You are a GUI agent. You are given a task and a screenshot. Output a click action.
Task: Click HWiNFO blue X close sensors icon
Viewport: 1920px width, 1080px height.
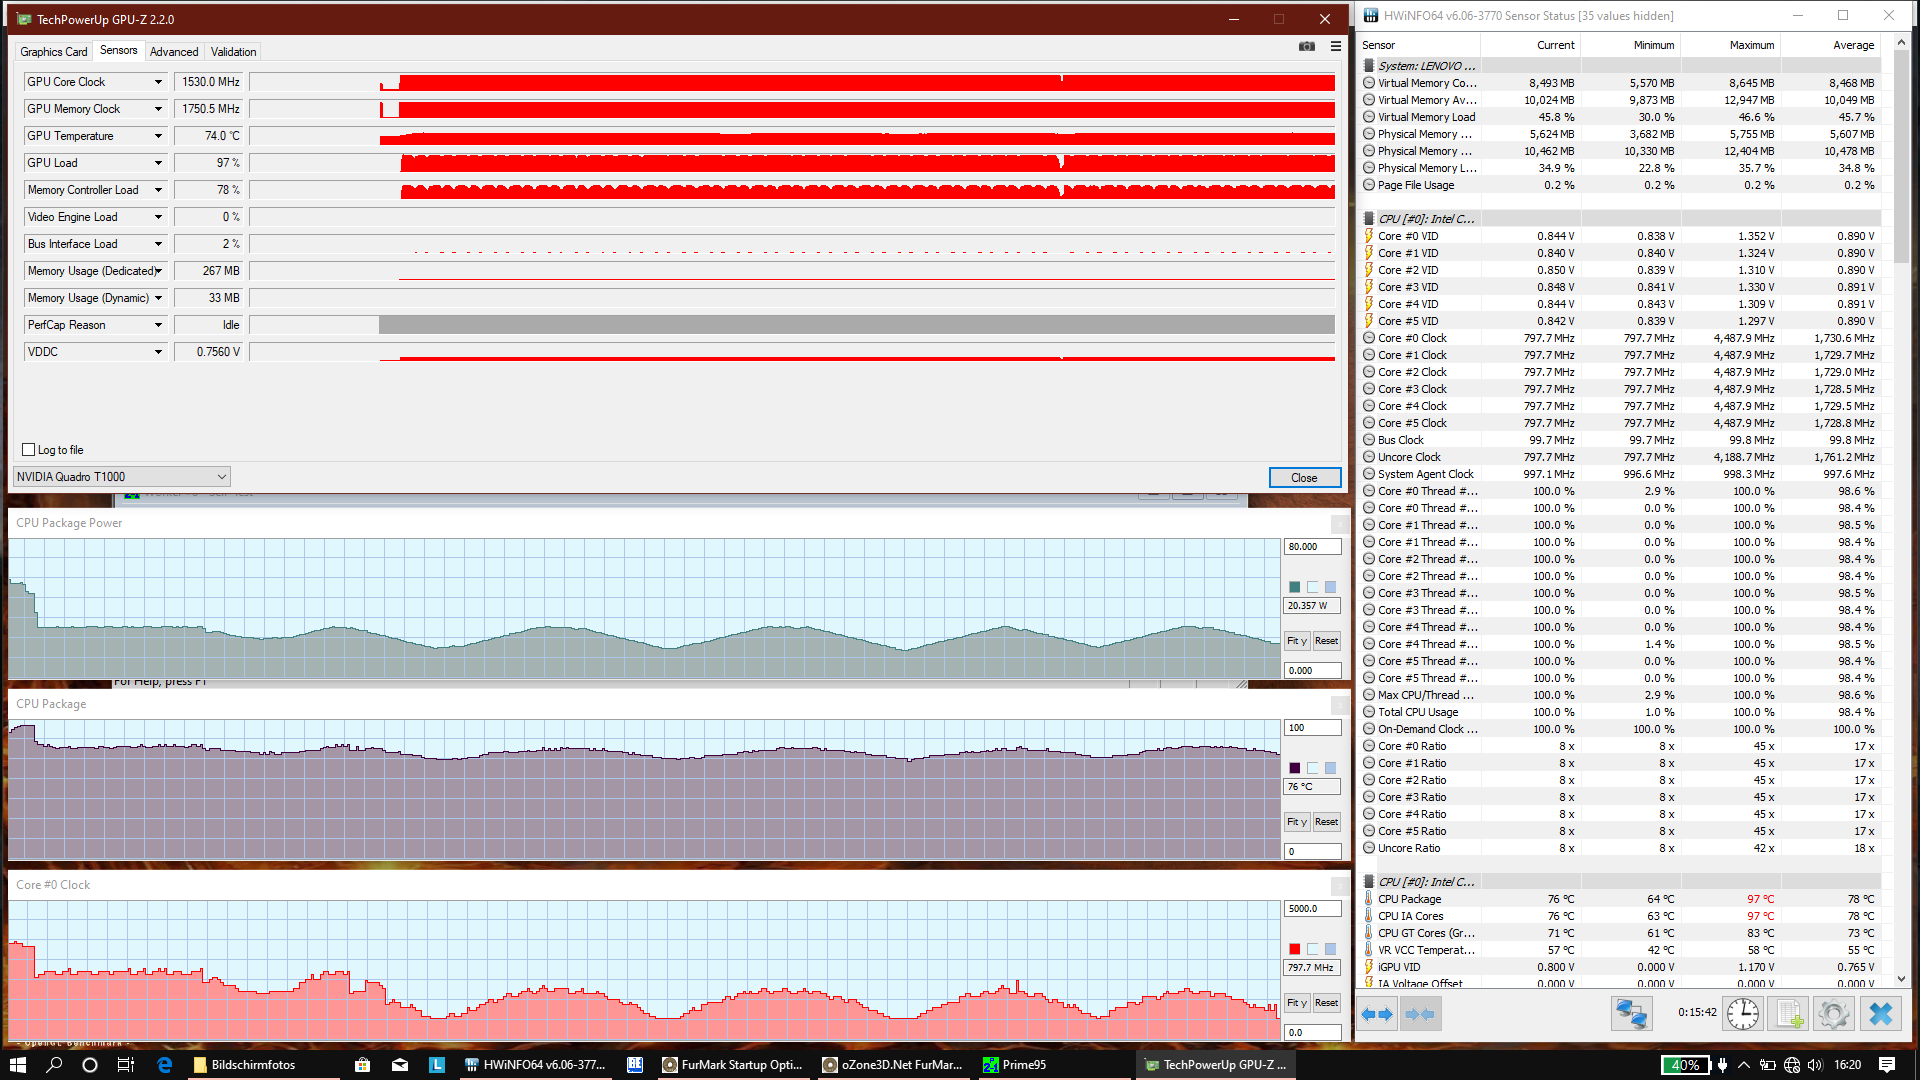click(1880, 1014)
